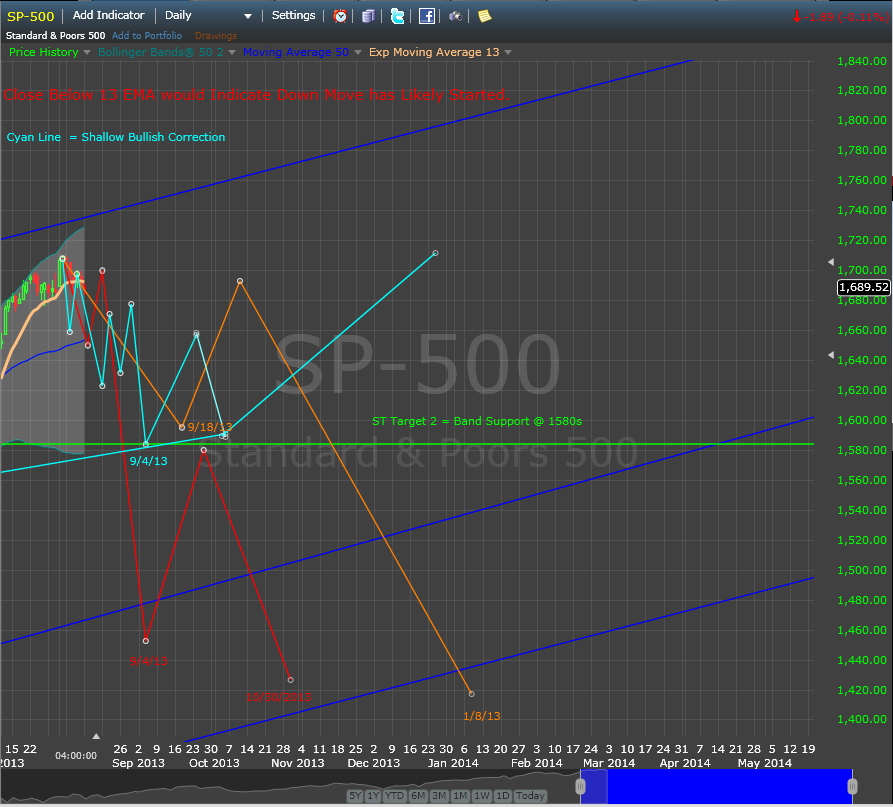Click Standard & Poors 500 title text
This screenshot has width=893, height=807.
55,35
